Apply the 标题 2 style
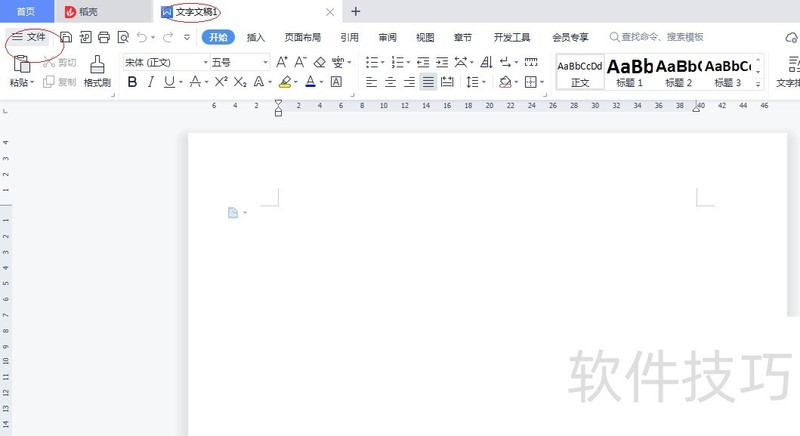 pyautogui.click(x=679, y=72)
